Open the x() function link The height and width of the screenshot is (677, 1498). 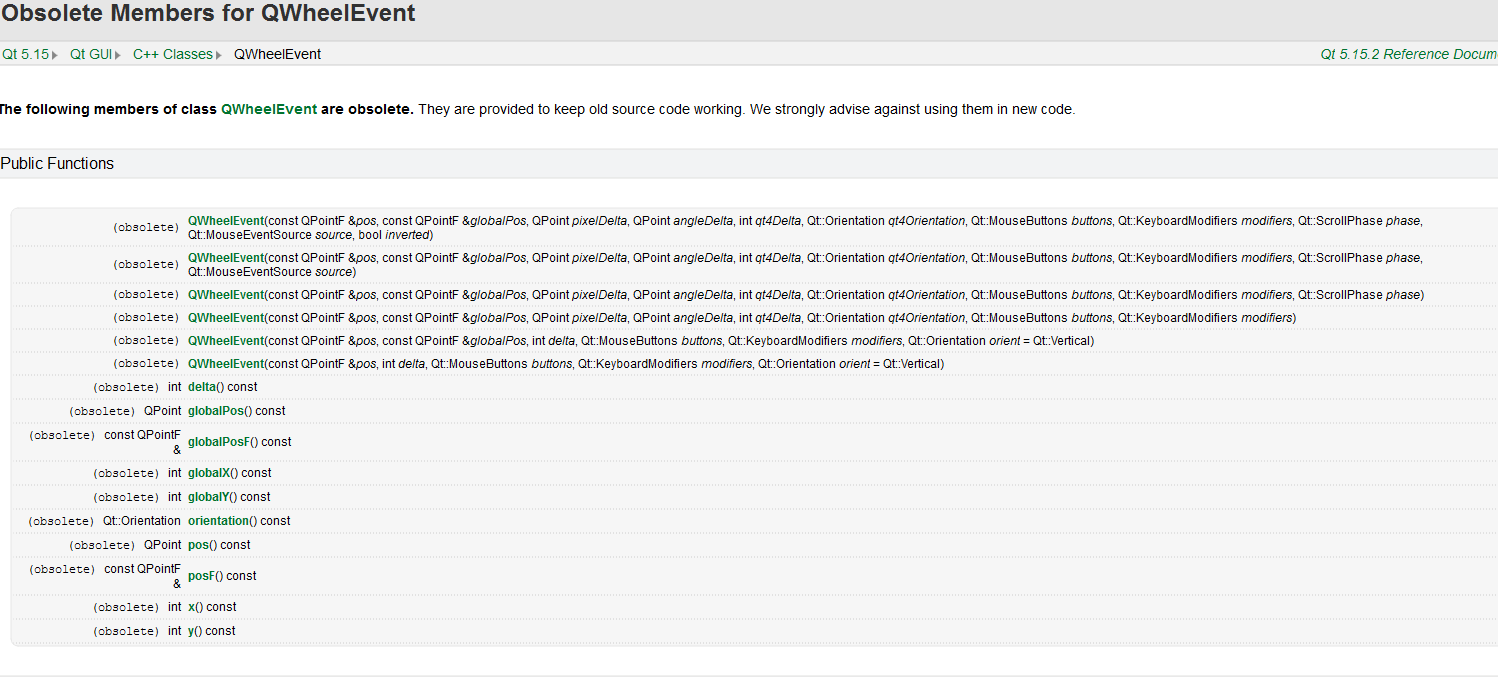point(191,607)
